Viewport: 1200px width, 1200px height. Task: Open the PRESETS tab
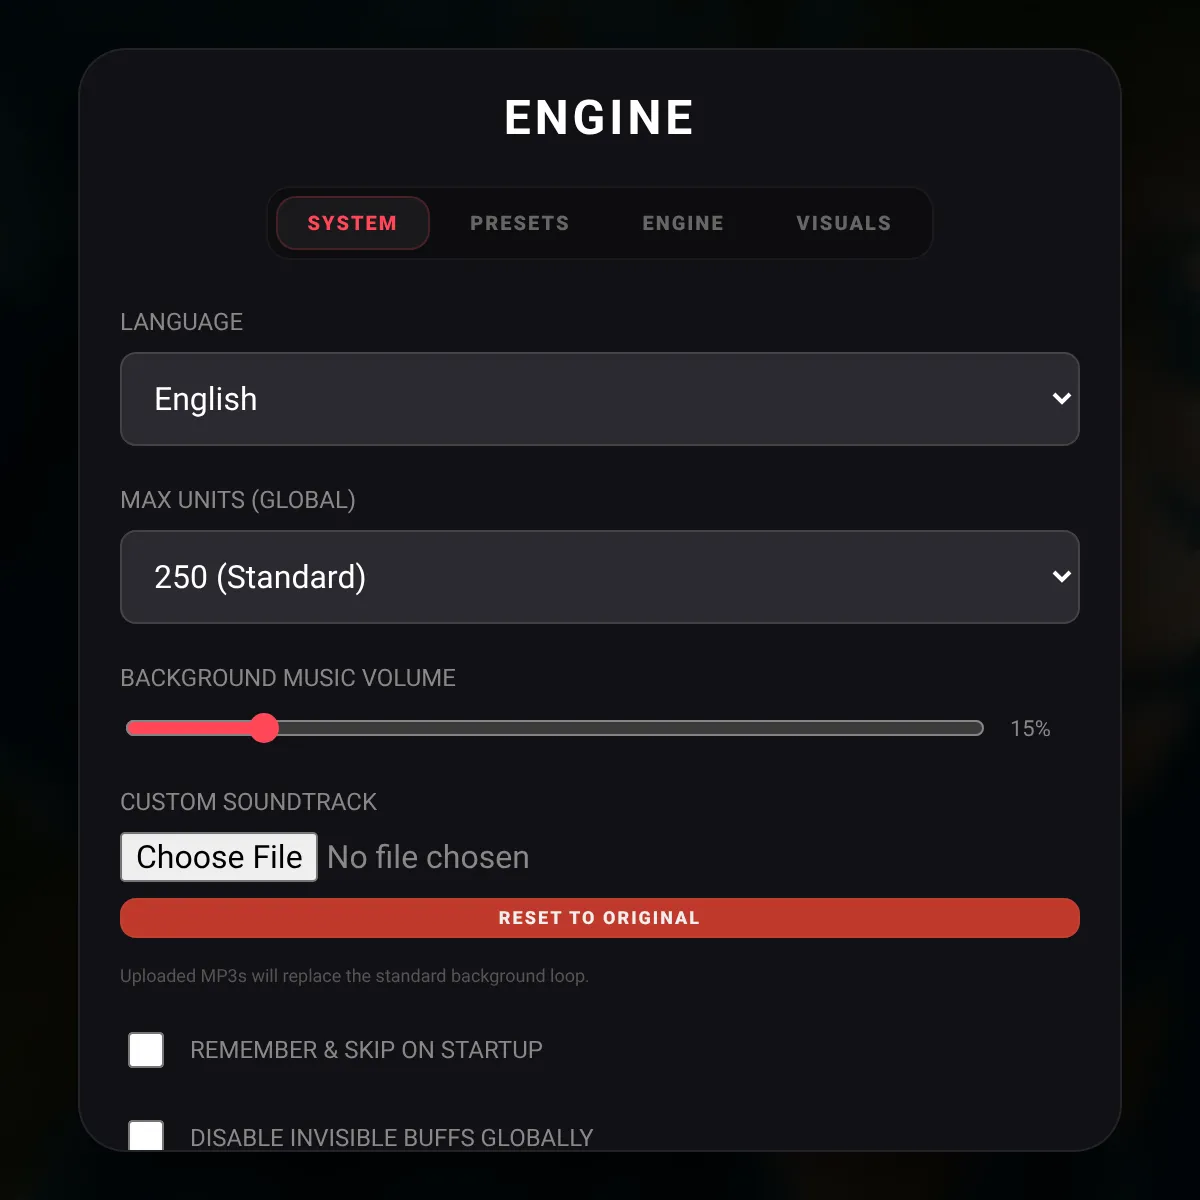coord(520,223)
